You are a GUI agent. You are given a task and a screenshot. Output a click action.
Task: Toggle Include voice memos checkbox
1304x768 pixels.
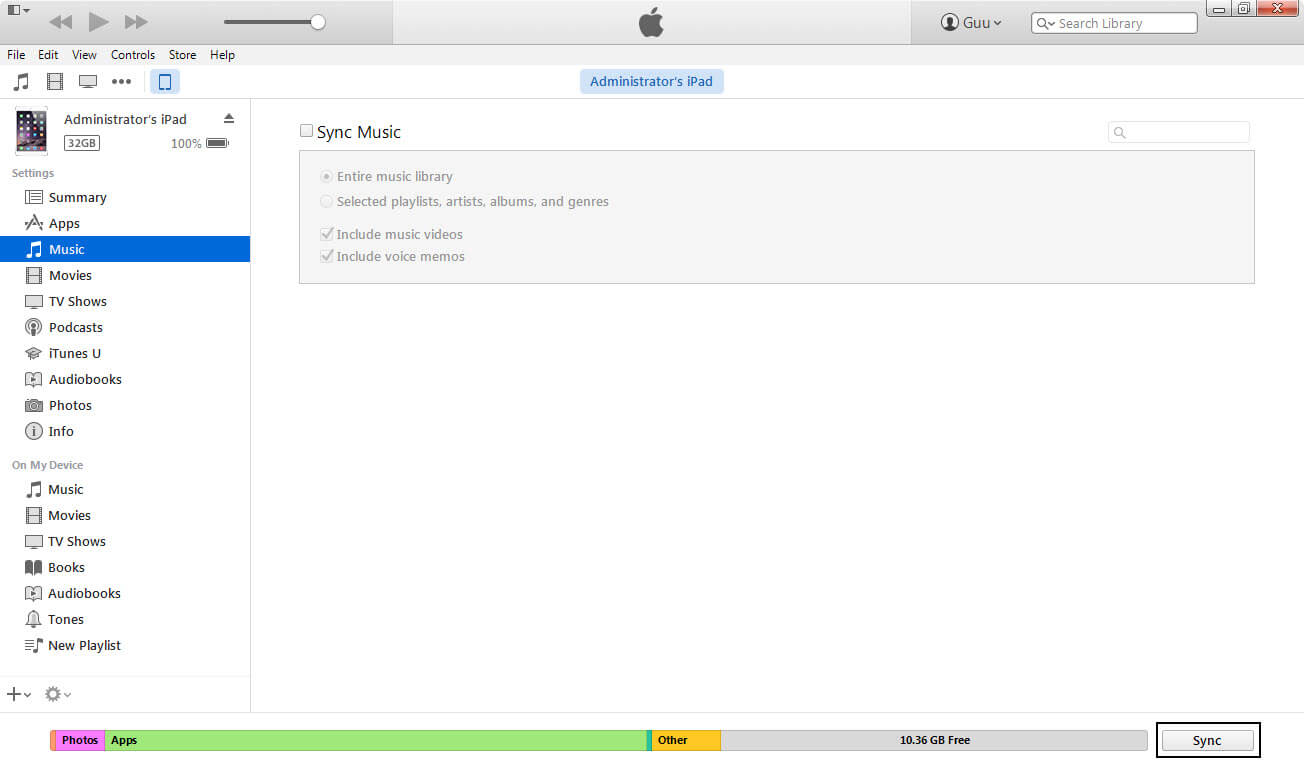326,256
